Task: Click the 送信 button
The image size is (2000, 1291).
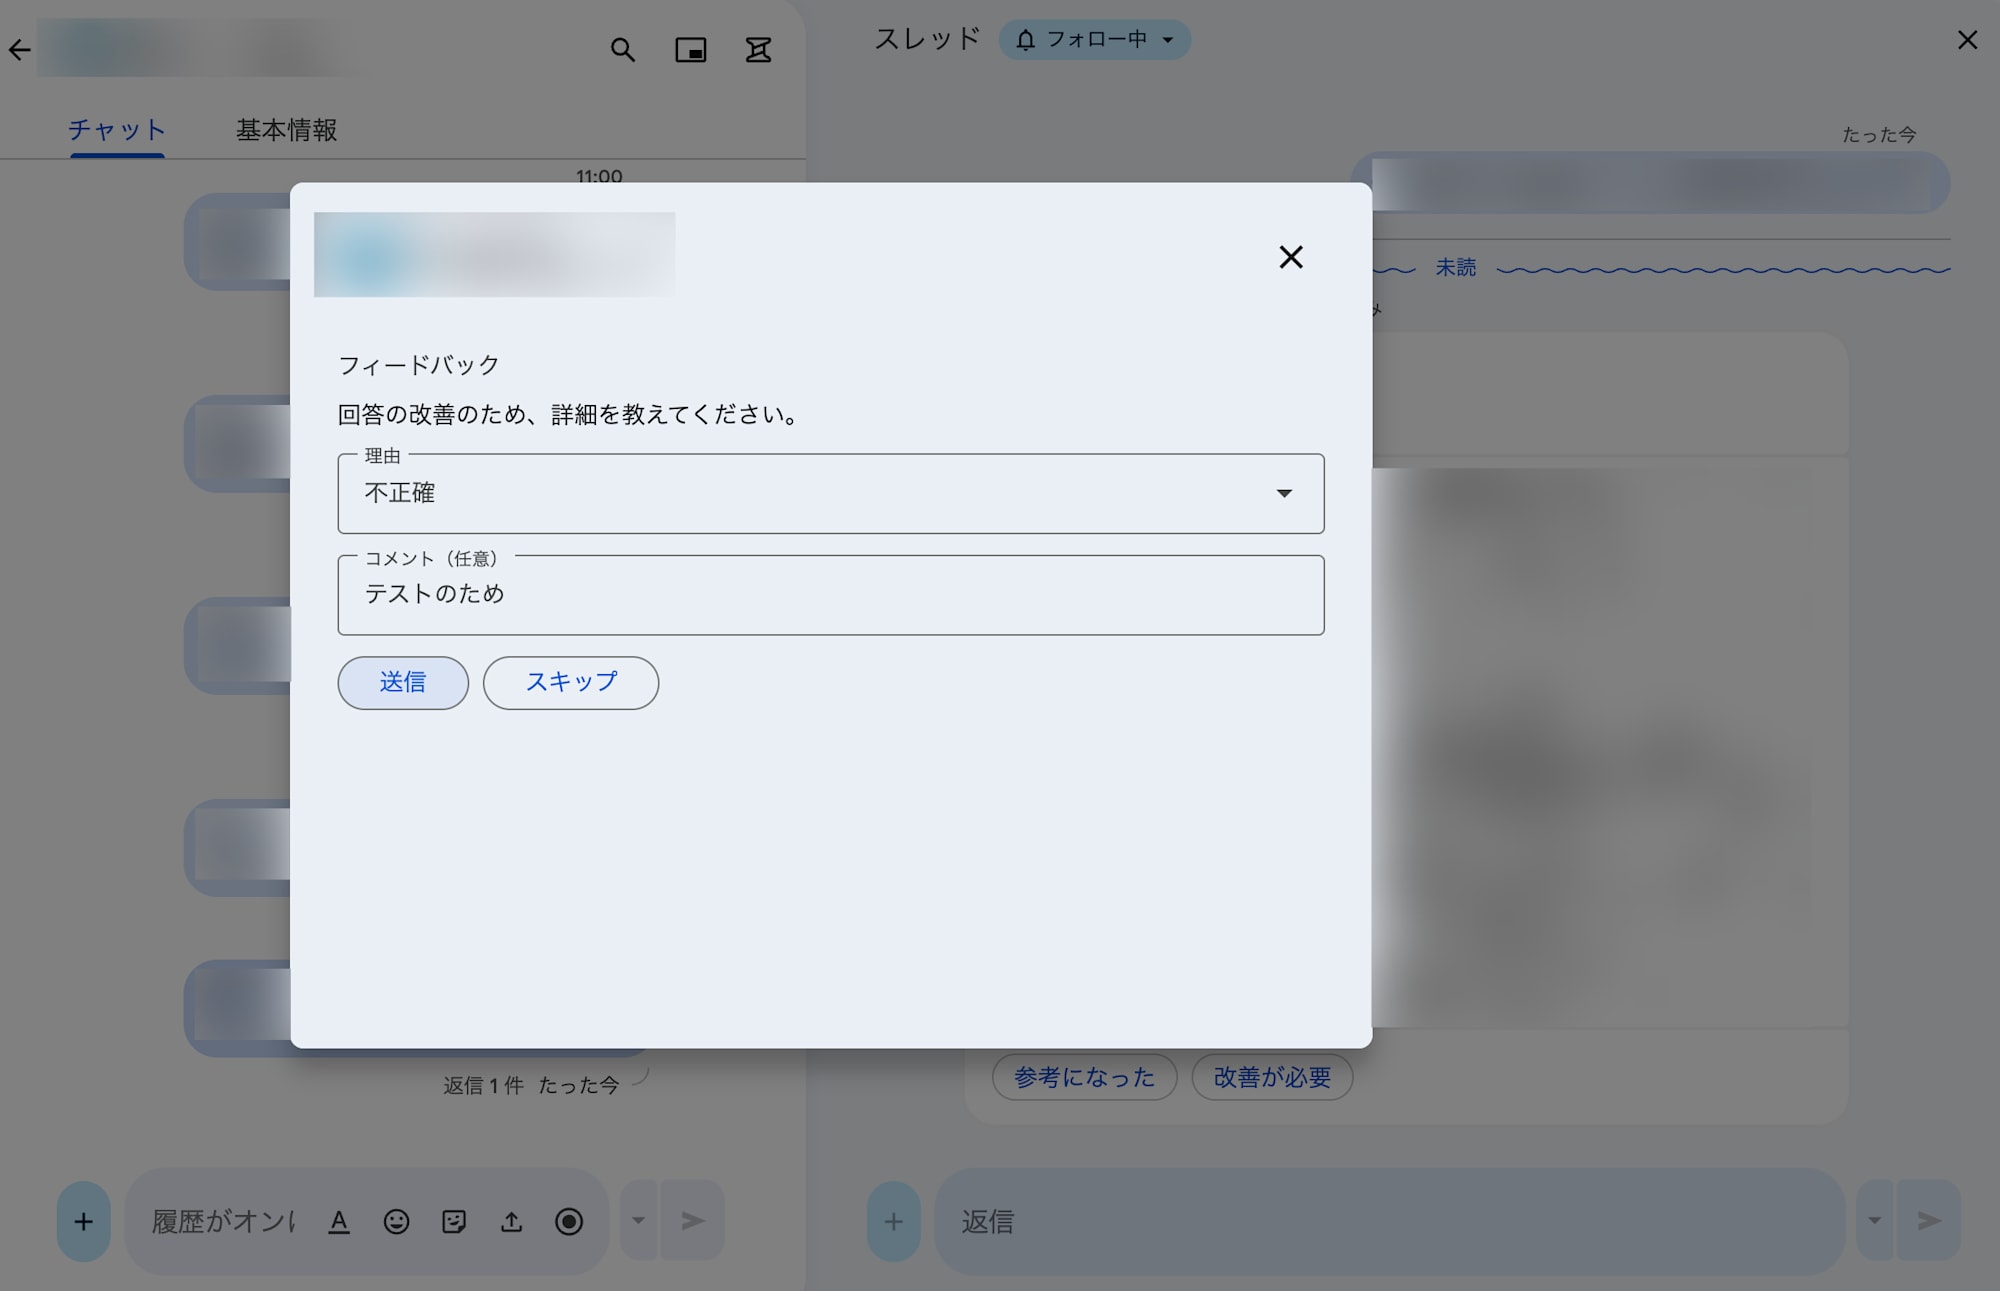Action: pyautogui.click(x=403, y=683)
